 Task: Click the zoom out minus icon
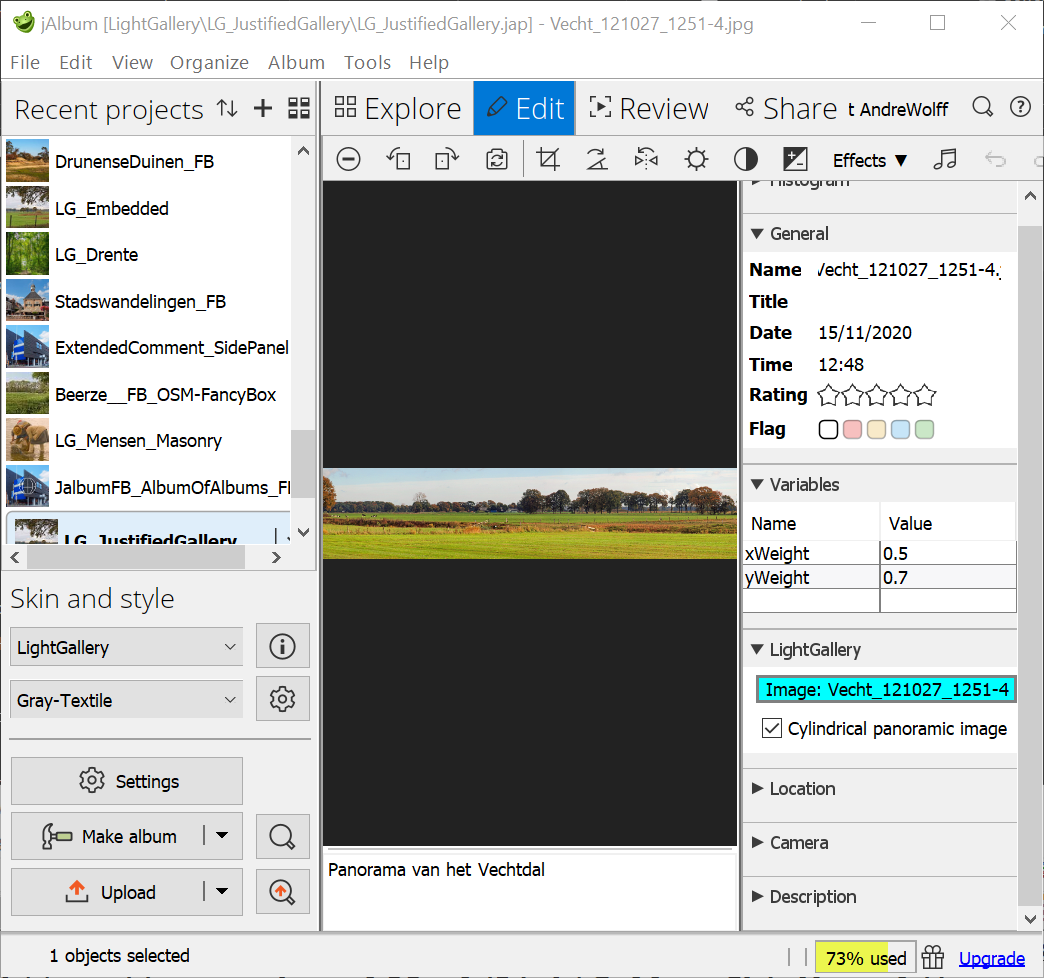tap(348, 160)
